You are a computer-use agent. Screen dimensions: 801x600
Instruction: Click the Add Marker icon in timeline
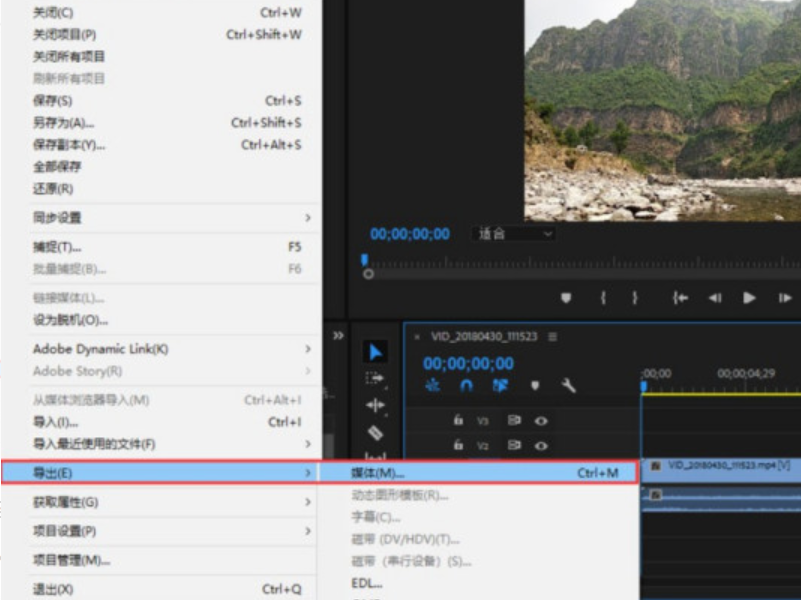[x=534, y=386]
